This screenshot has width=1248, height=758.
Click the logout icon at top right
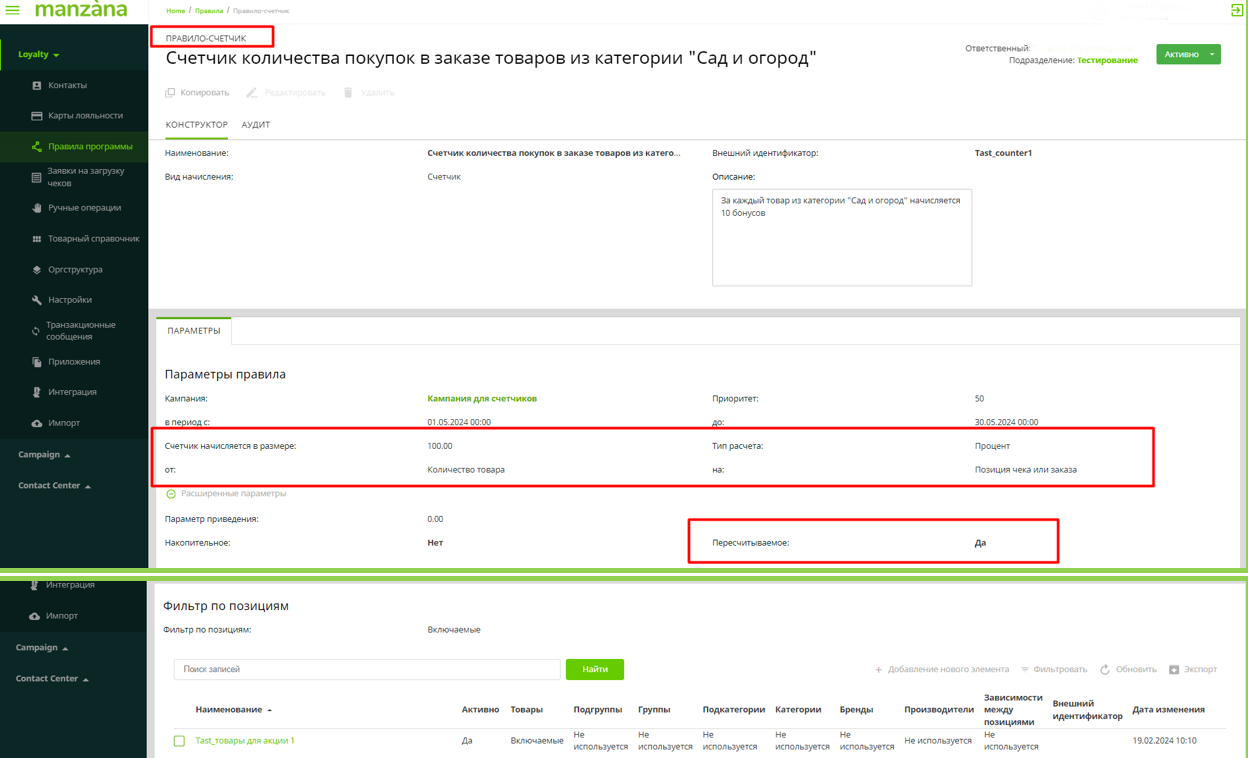point(1236,10)
